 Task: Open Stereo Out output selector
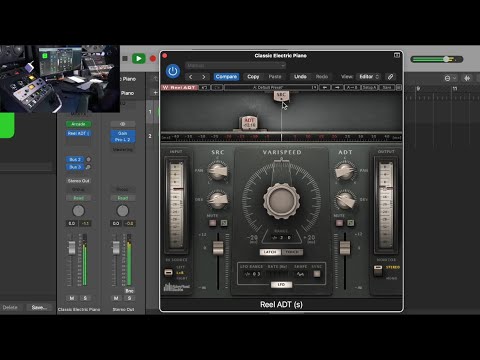[79, 181]
